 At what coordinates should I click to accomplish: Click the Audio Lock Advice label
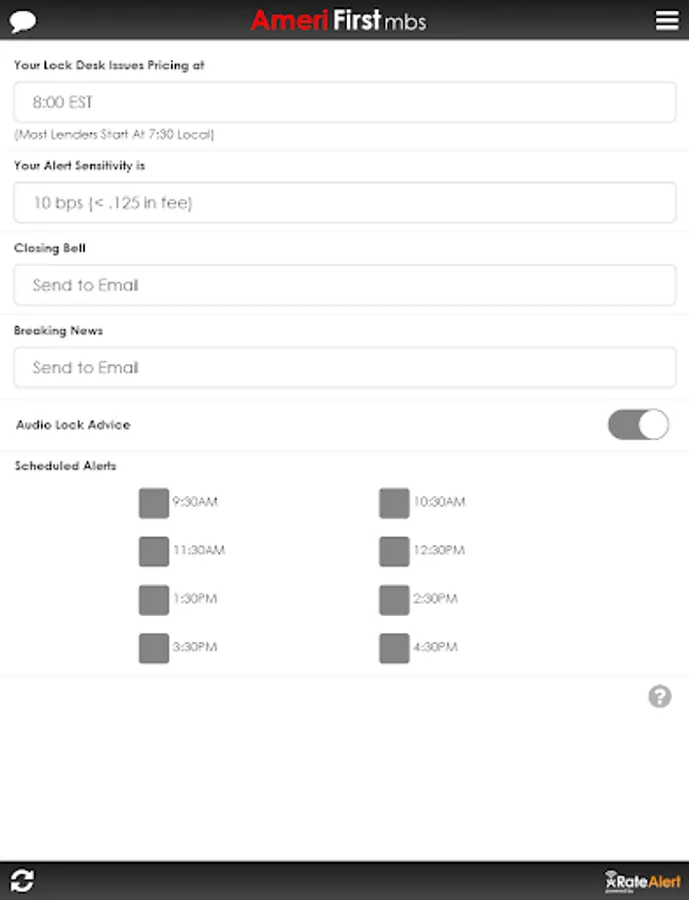[x=73, y=425]
